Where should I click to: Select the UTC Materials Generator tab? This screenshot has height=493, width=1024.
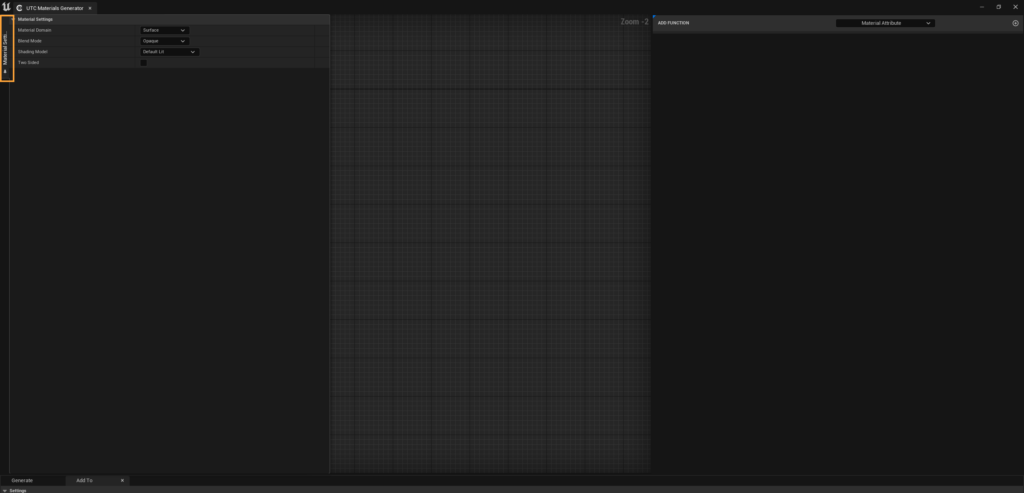pyautogui.click(x=54, y=8)
